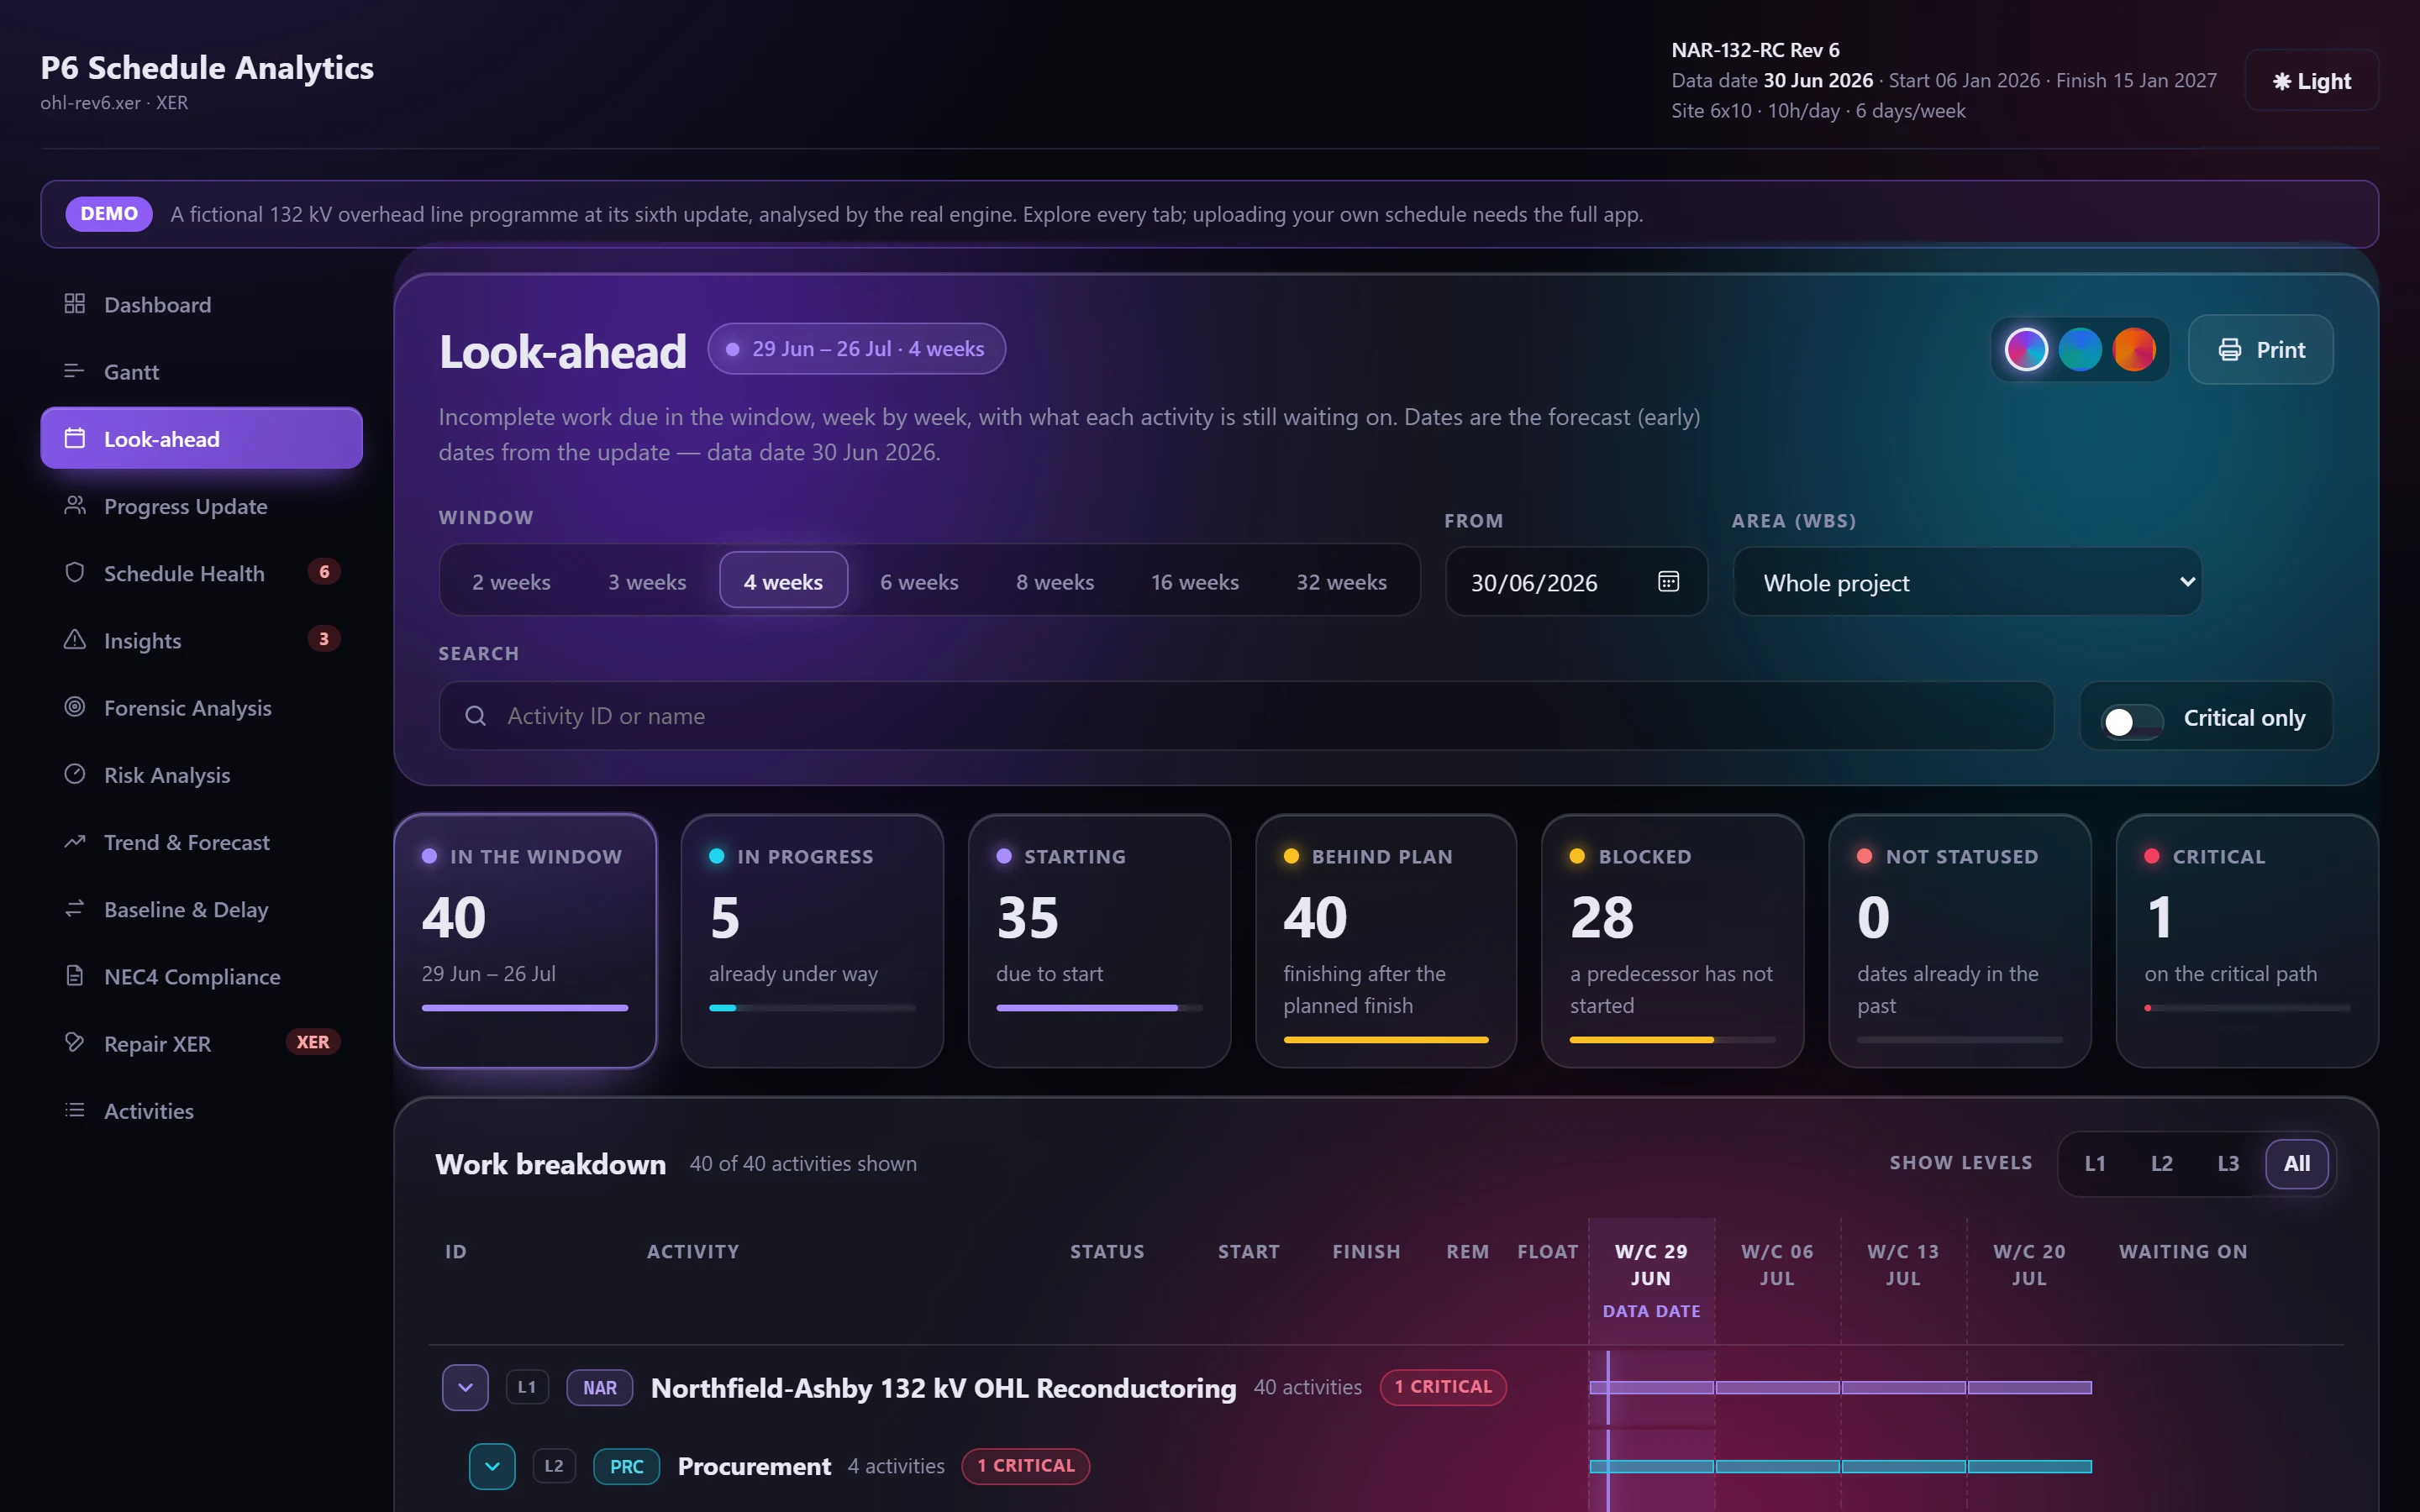Select the 16 weeks window
2420x1512 pixels.
[x=1194, y=581]
